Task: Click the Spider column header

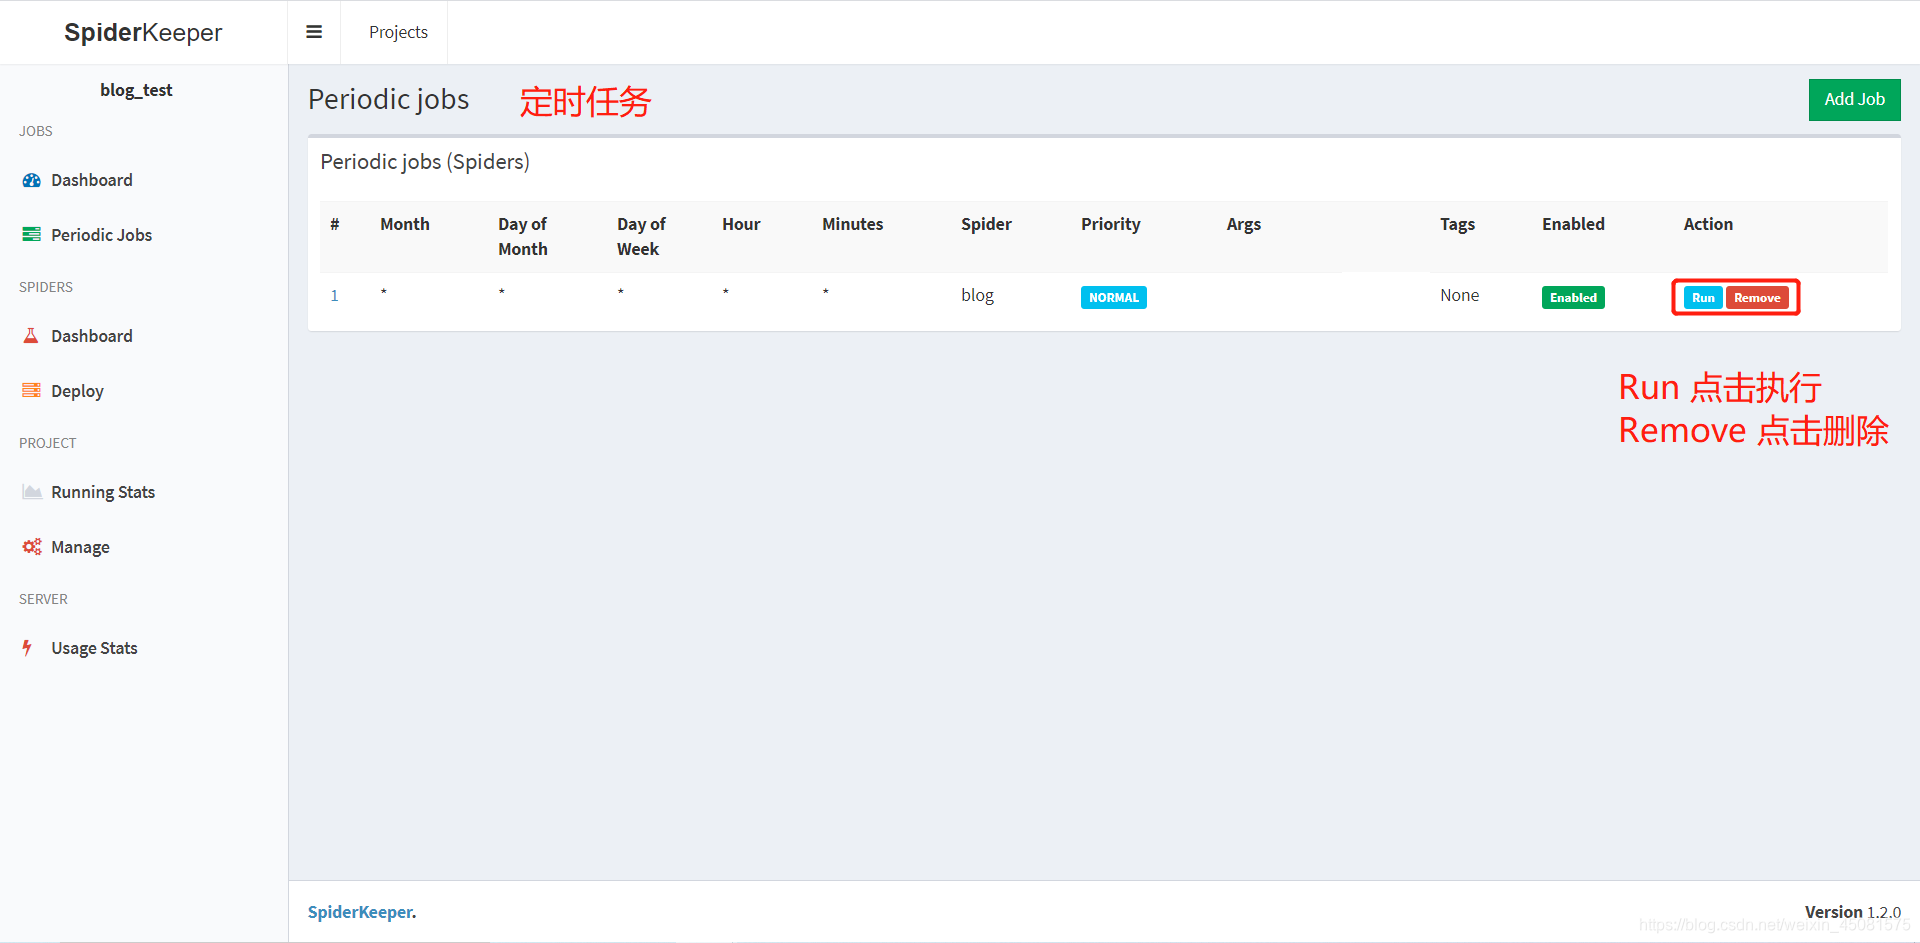Action: (x=986, y=224)
